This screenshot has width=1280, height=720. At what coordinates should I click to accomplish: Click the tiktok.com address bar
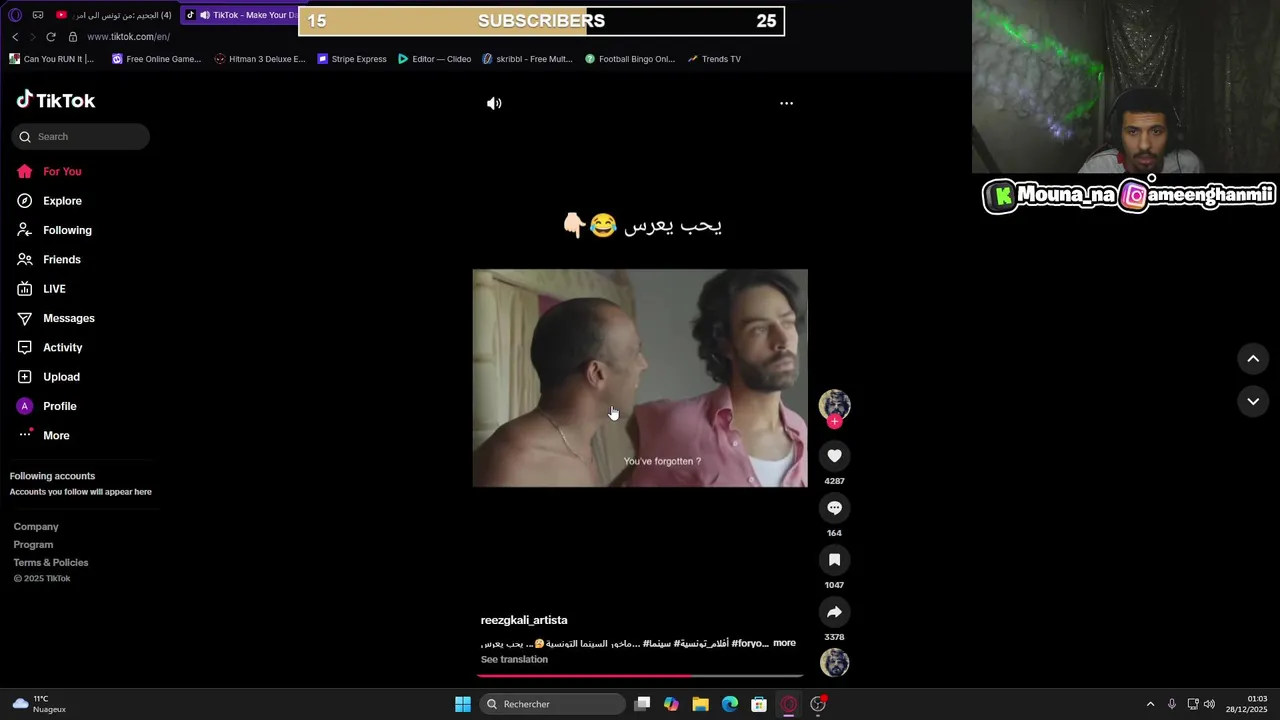pos(128,37)
